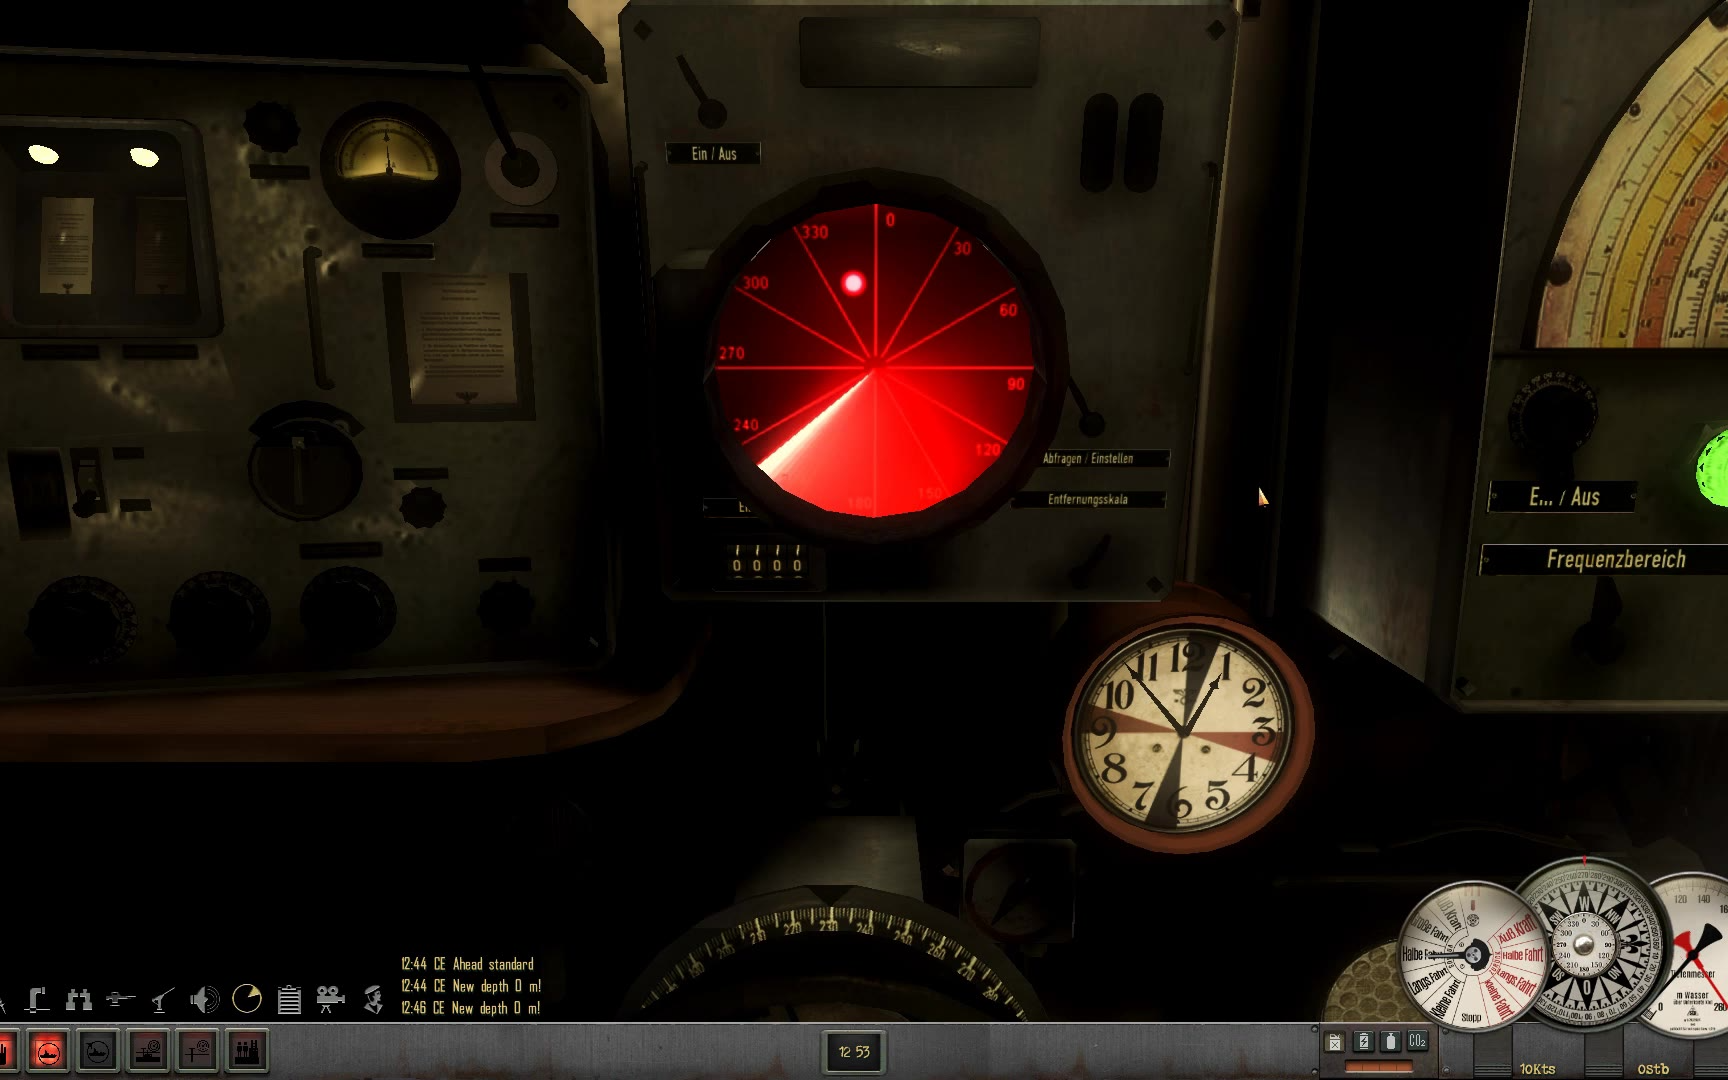Open the flak gun station icon

click(162, 999)
